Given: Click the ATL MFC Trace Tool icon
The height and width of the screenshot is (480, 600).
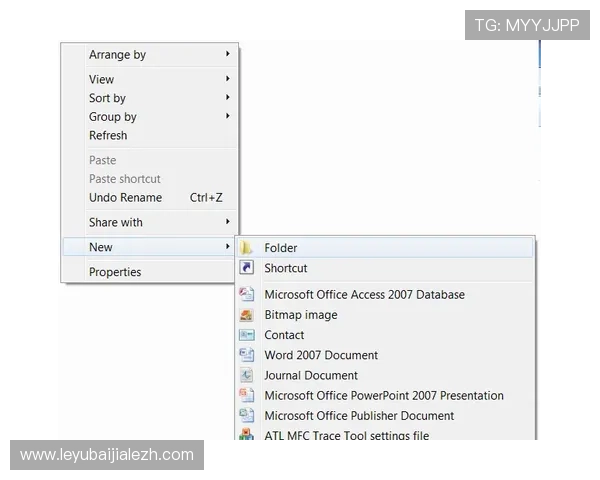Looking at the screenshot, I should point(247,435).
